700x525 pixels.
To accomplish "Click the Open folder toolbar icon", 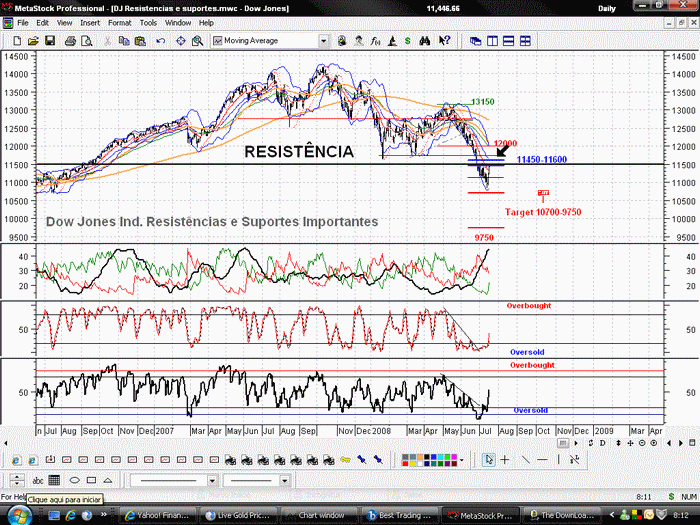I will 33,41.
